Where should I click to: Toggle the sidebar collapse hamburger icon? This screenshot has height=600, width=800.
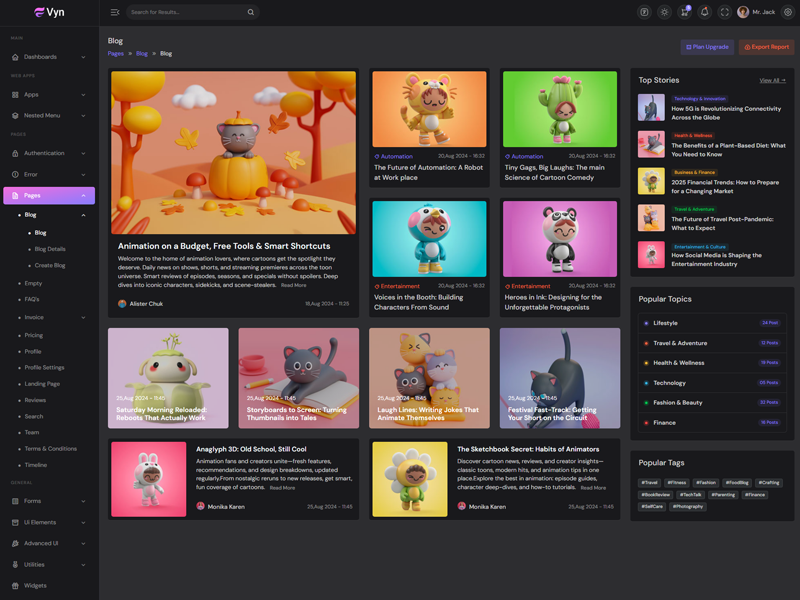click(115, 12)
